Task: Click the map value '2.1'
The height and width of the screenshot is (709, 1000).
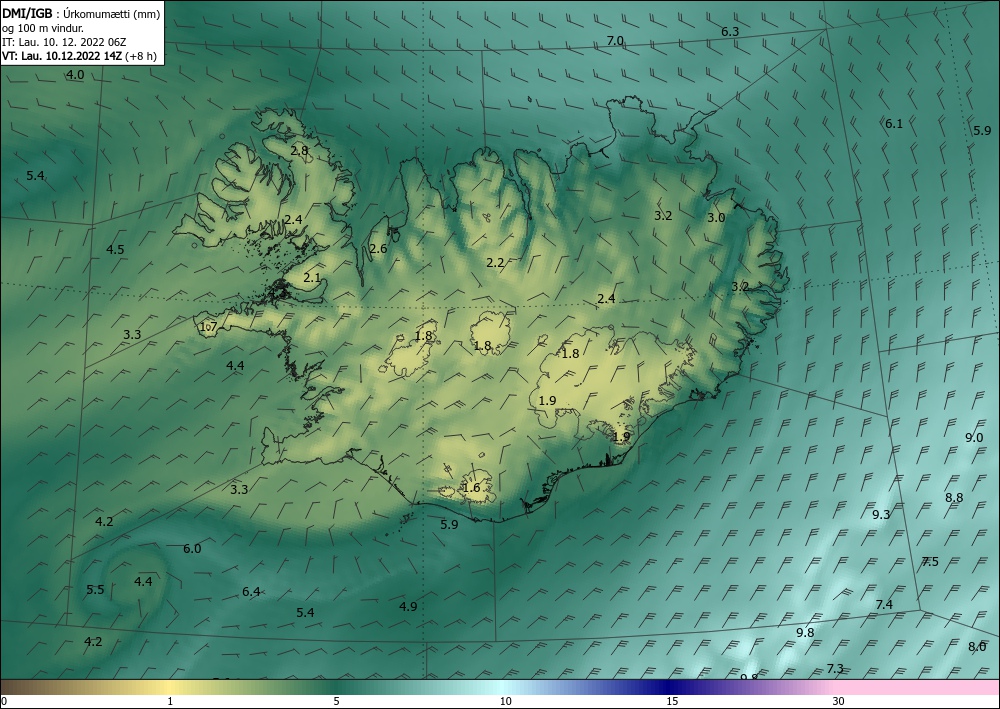Action: coord(312,277)
